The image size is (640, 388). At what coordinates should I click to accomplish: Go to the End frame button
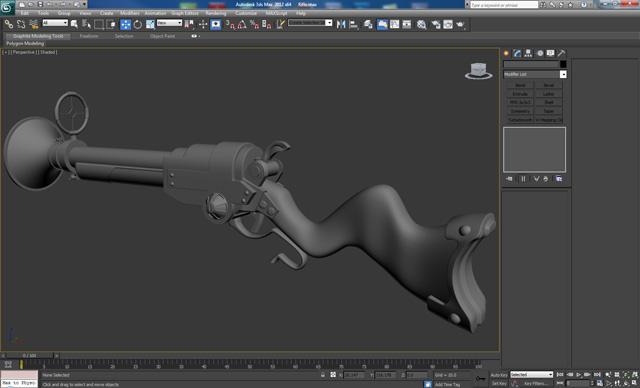pyautogui.click(x=597, y=375)
